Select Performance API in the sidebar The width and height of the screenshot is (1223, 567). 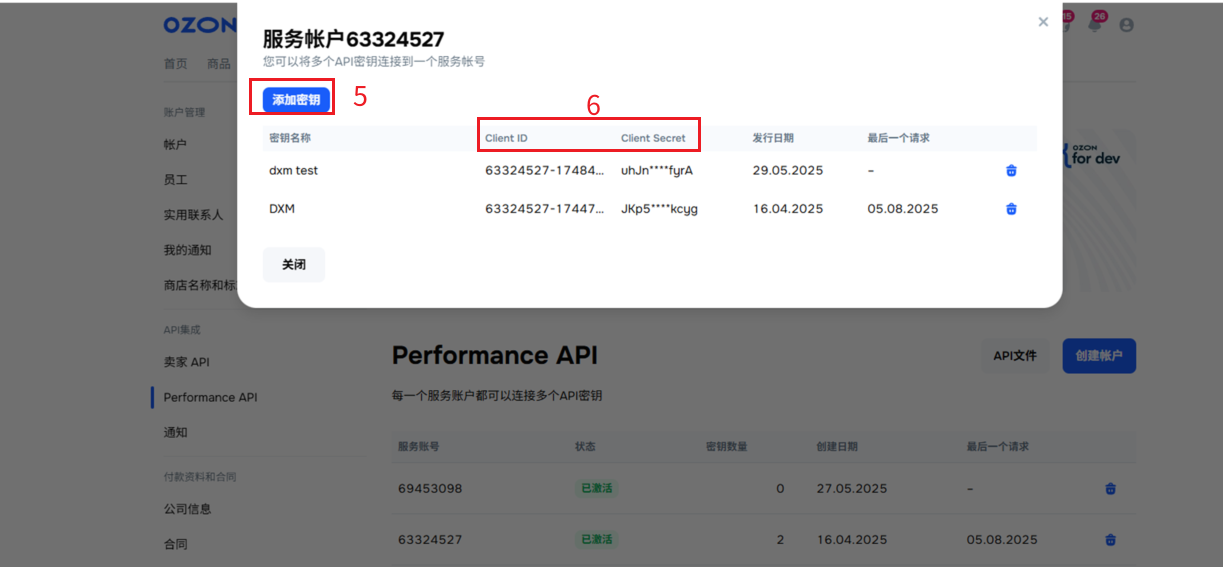[x=210, y=397]
